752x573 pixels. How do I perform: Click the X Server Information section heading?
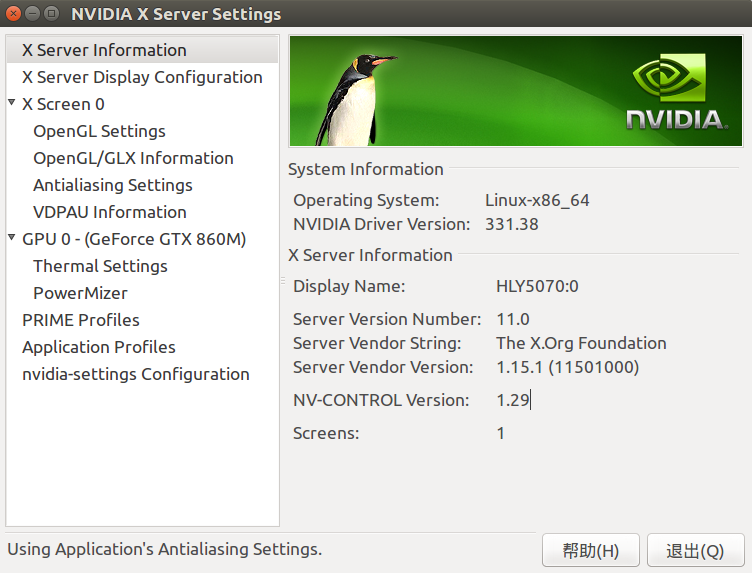[x=370, y=255]
